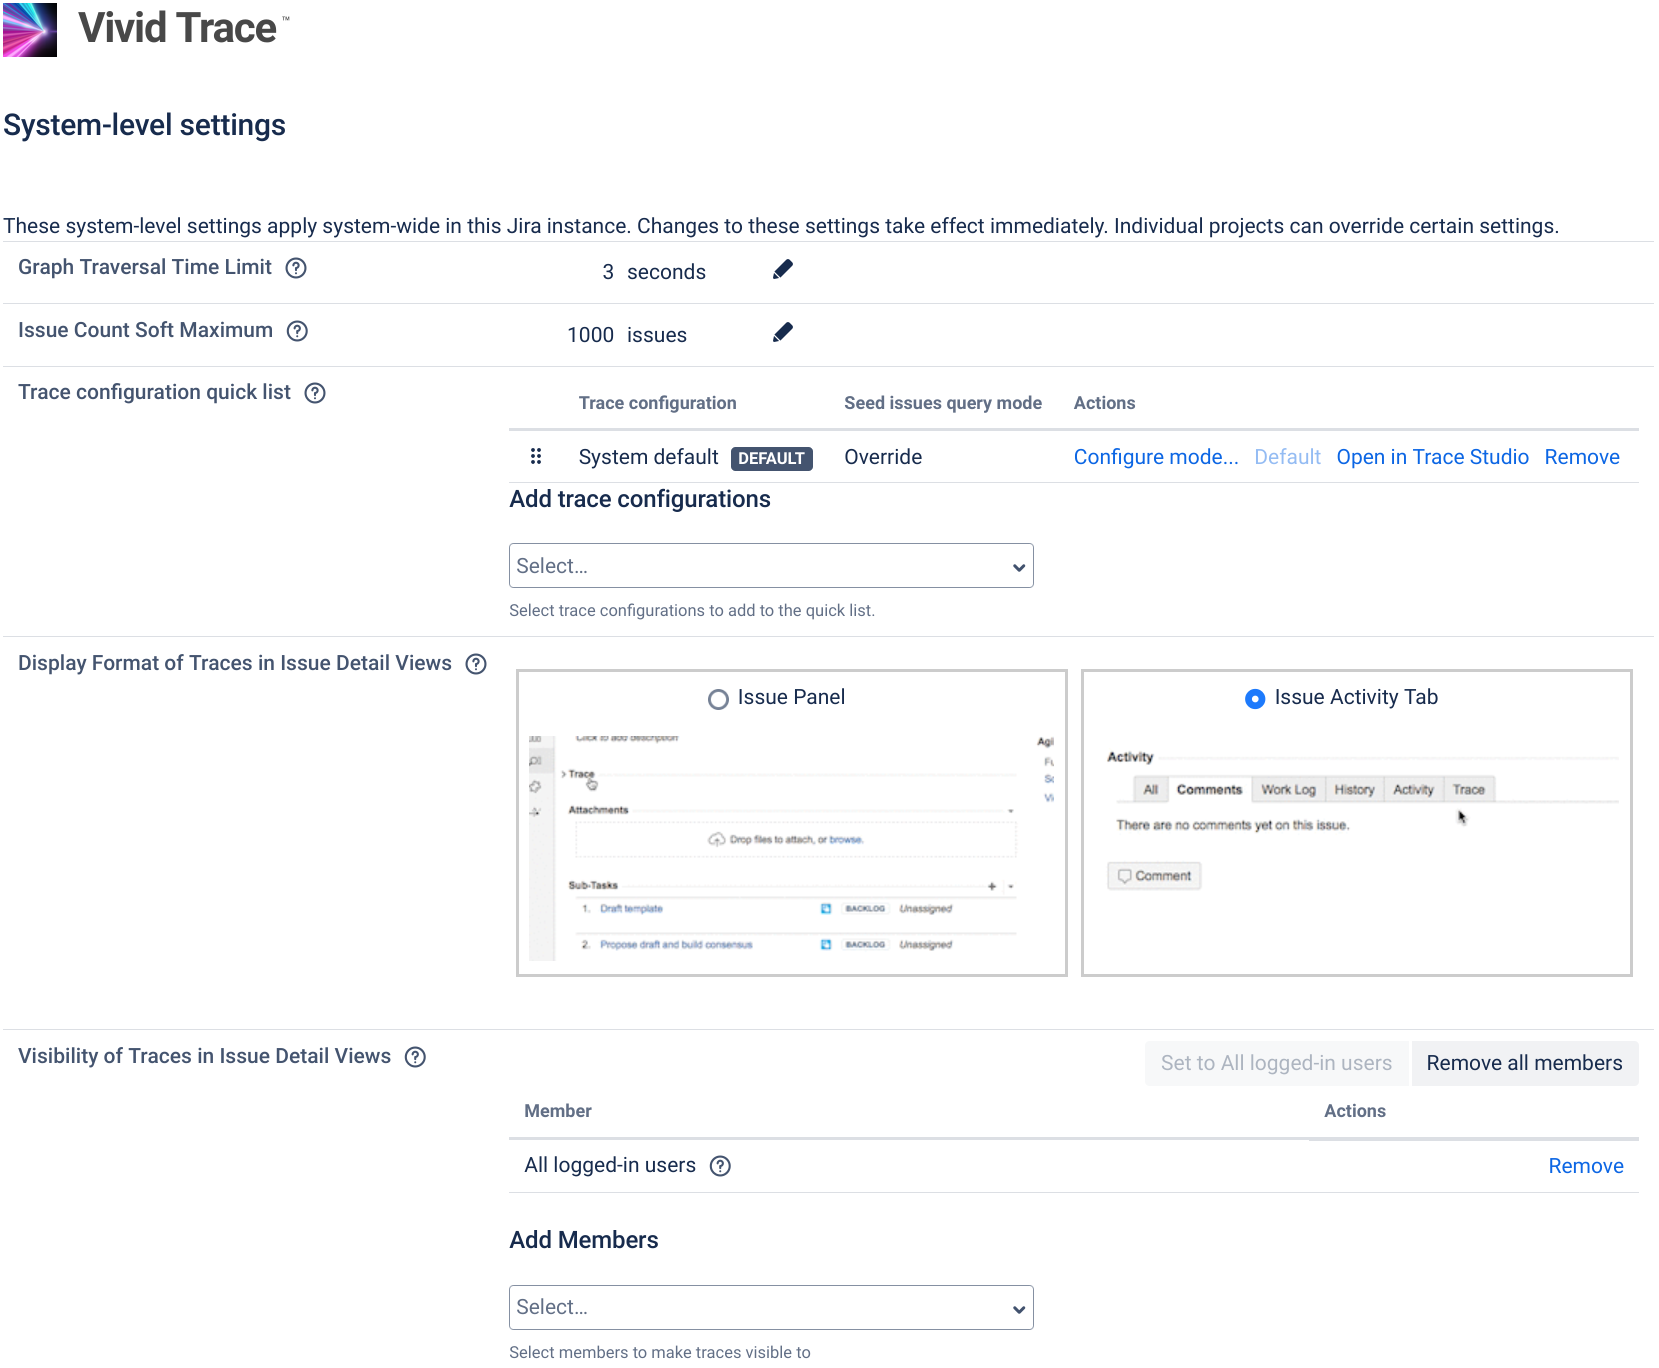
Task: Open System default in Trace Studio
Action: [x=1432, y=457]
